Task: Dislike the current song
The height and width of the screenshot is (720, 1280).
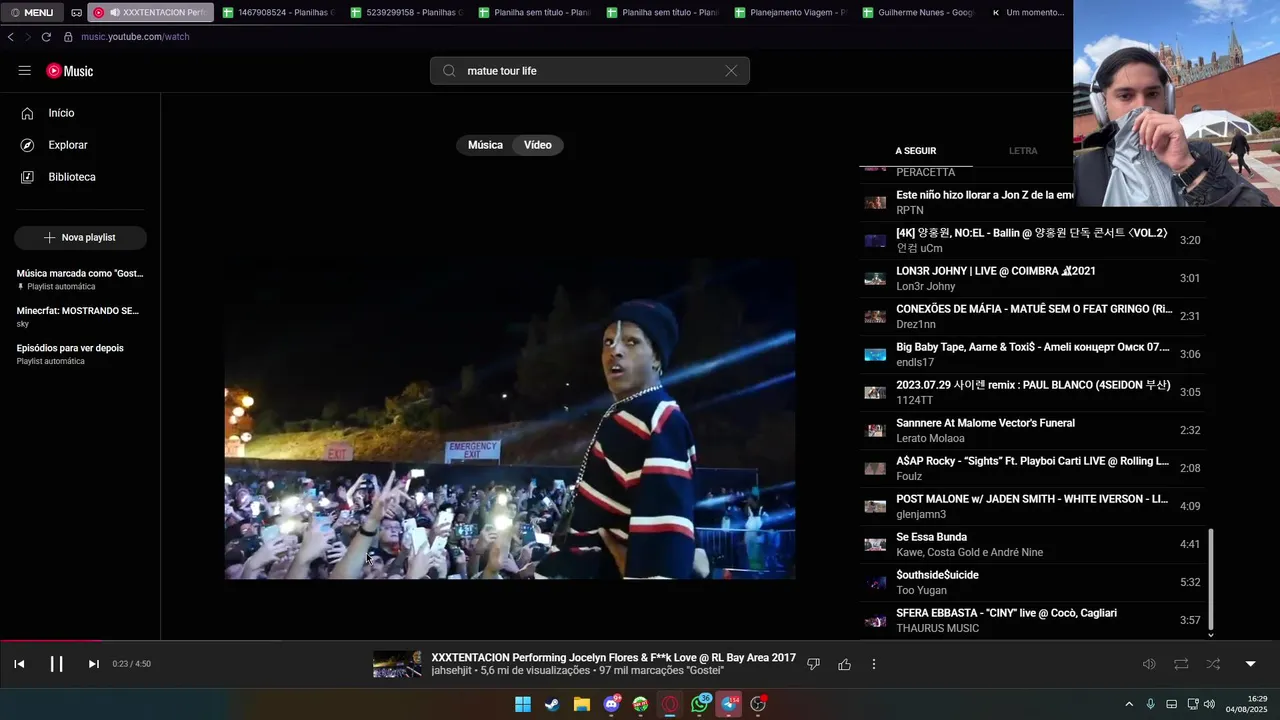Action: 813,664
